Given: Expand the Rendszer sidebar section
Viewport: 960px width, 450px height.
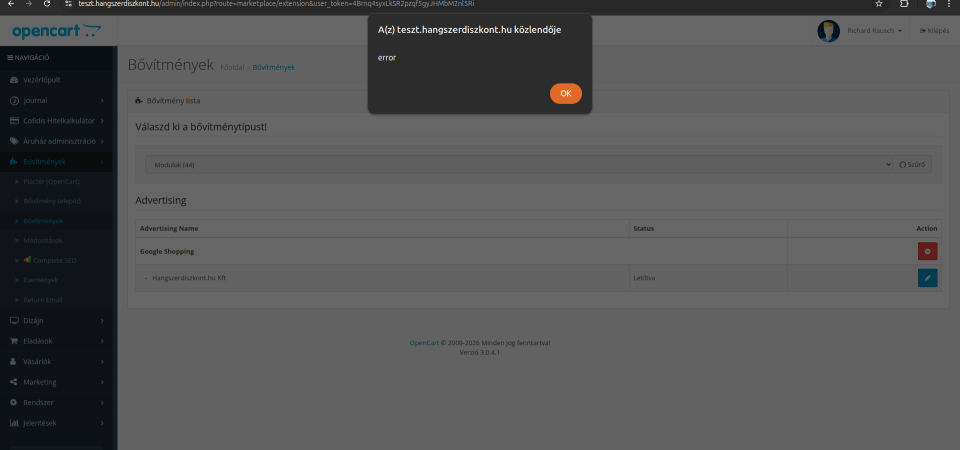Looking at the screenshot, I should pyautogui.click(x=58, y=402).
